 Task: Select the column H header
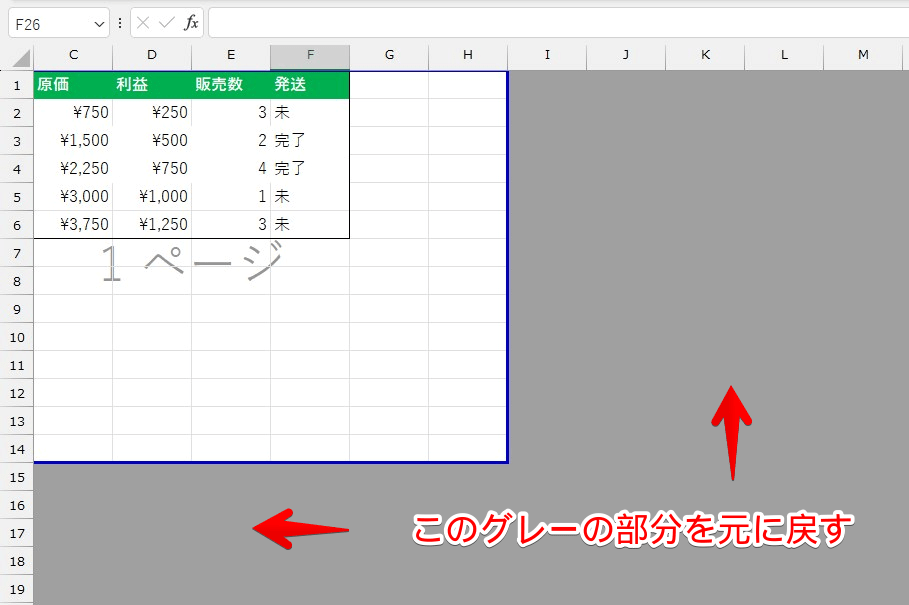click(x=468, y=55)
